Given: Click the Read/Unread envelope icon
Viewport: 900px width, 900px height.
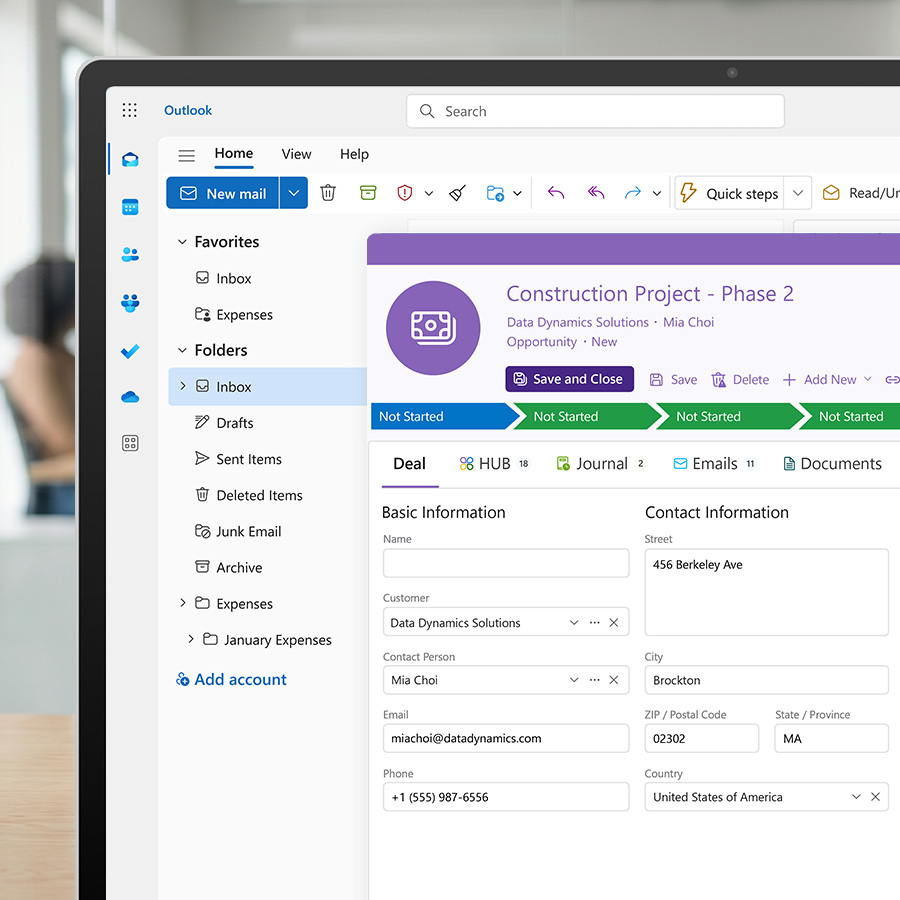Looking at the screenshot, I should tap(831, 192).
